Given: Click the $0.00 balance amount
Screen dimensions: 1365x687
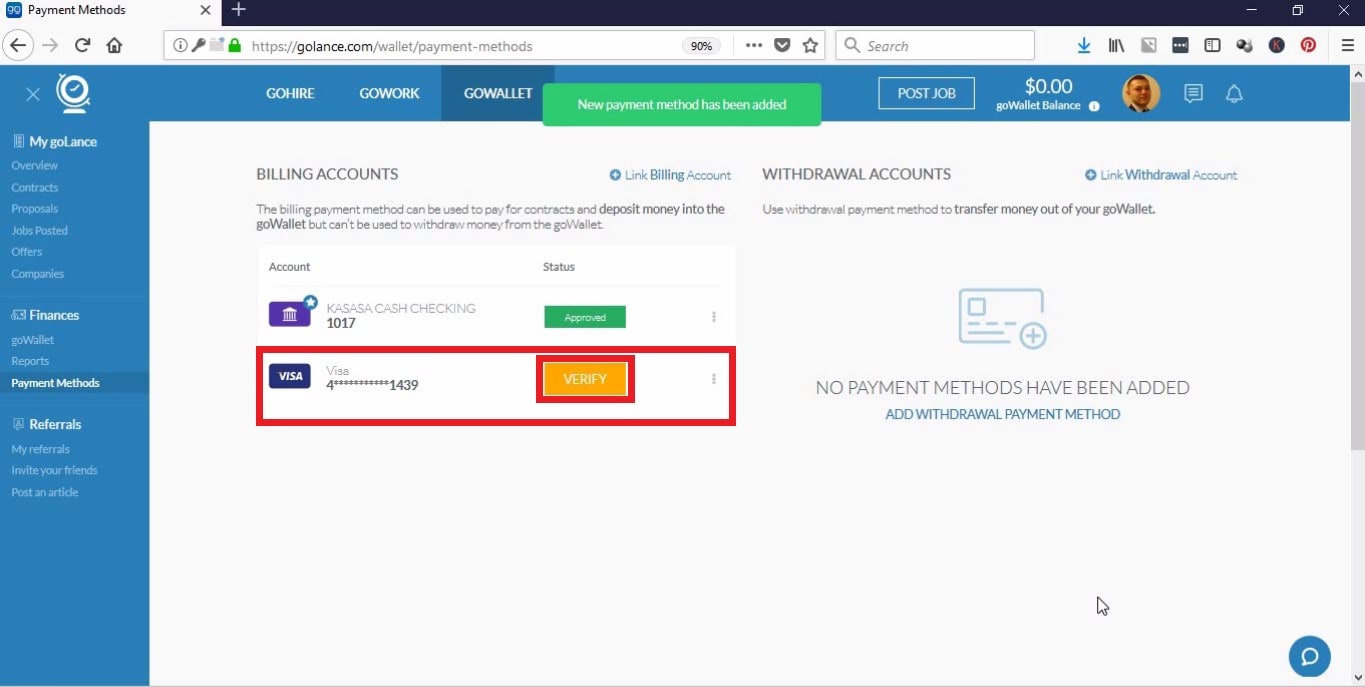Looking at the screenshot, I should [x=1048, y=87].
